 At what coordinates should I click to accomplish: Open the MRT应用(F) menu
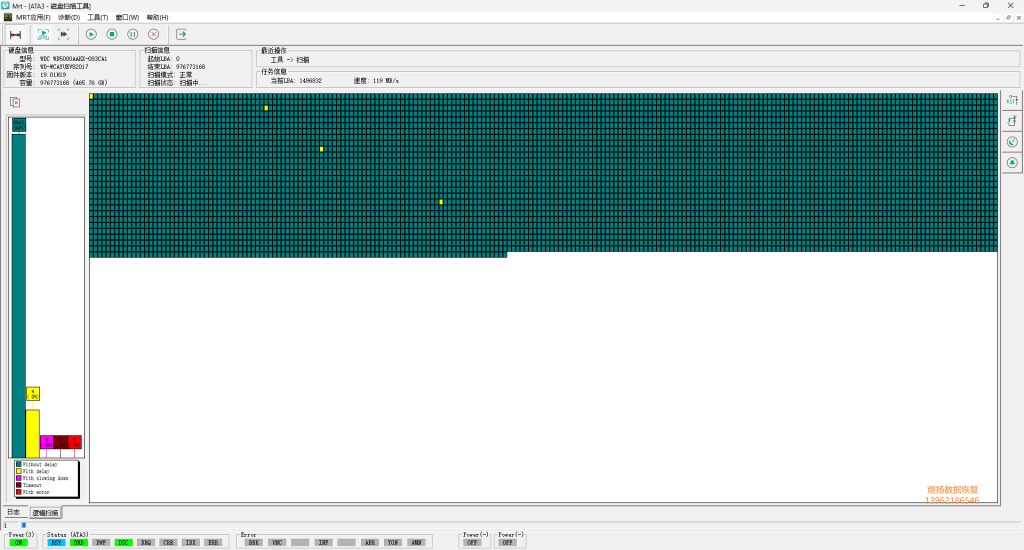(33, 18)
